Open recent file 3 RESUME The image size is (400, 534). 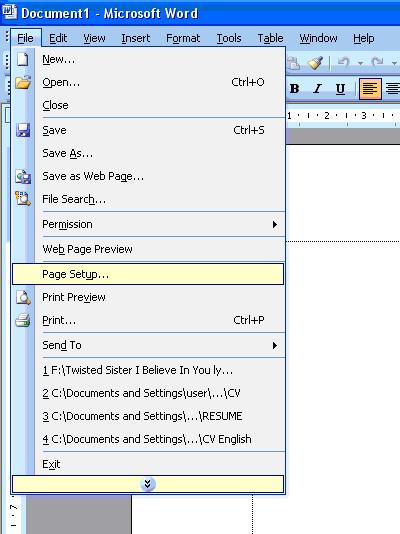tap(148, 416)
